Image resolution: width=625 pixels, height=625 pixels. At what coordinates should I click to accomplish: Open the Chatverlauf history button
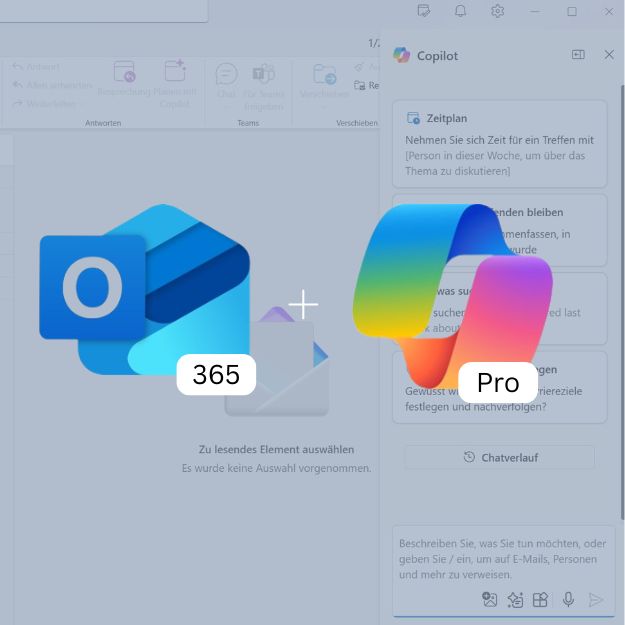pyautogui.click(x=499, y=457)
